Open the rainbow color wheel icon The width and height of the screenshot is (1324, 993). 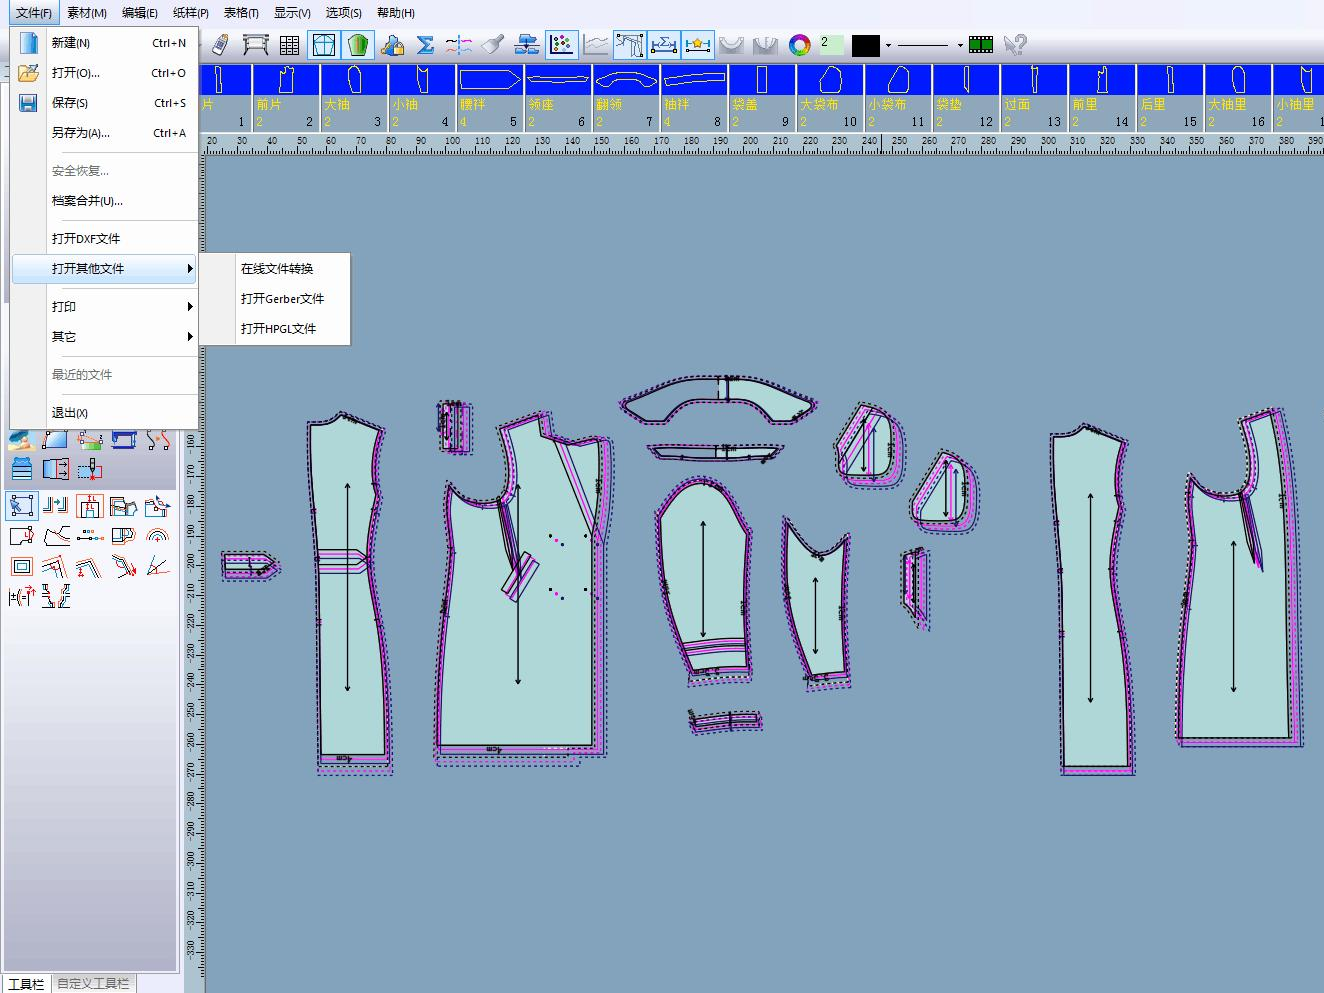click(x=799, y=45)
